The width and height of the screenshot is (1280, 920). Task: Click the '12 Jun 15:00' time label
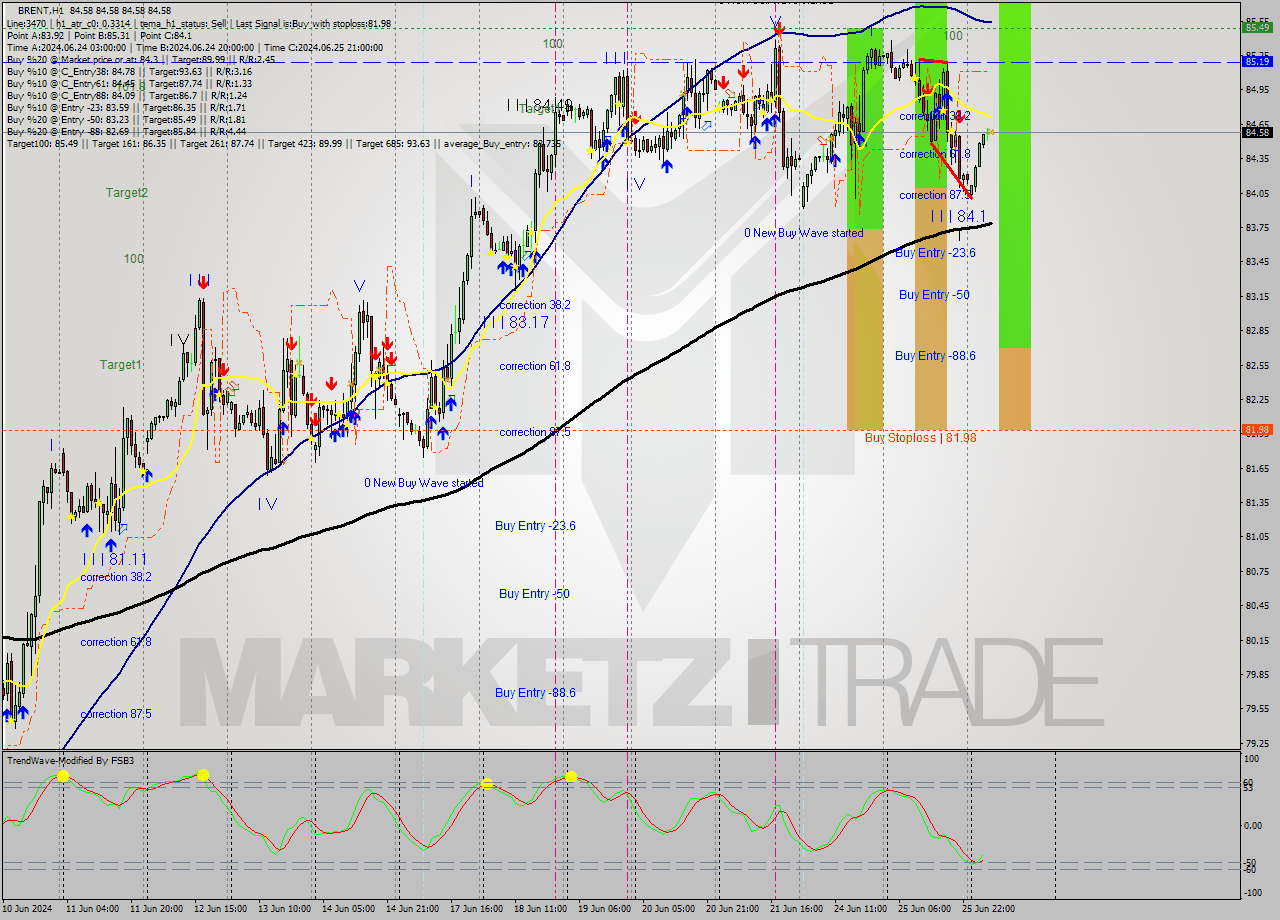coord(222,908)
